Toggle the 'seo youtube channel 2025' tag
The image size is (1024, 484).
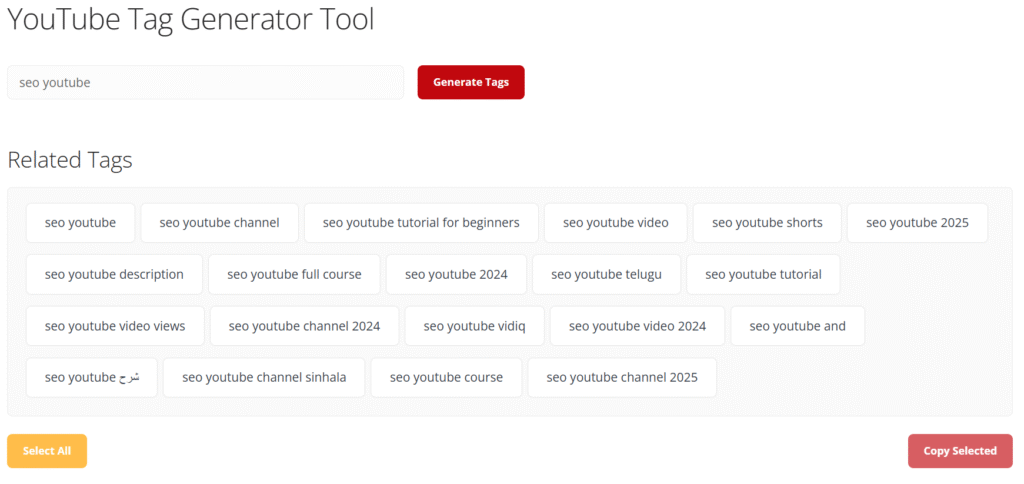click(x=622, y=378)
